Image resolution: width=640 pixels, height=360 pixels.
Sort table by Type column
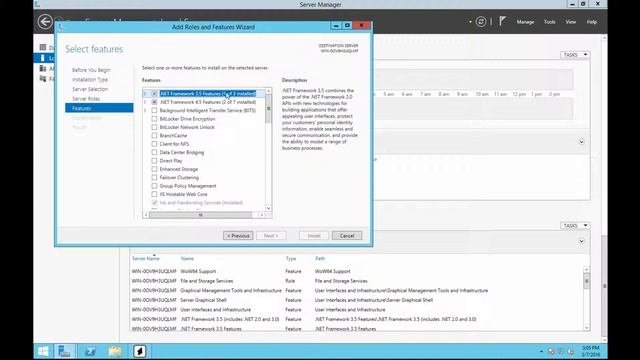click(x=291, y=258)
